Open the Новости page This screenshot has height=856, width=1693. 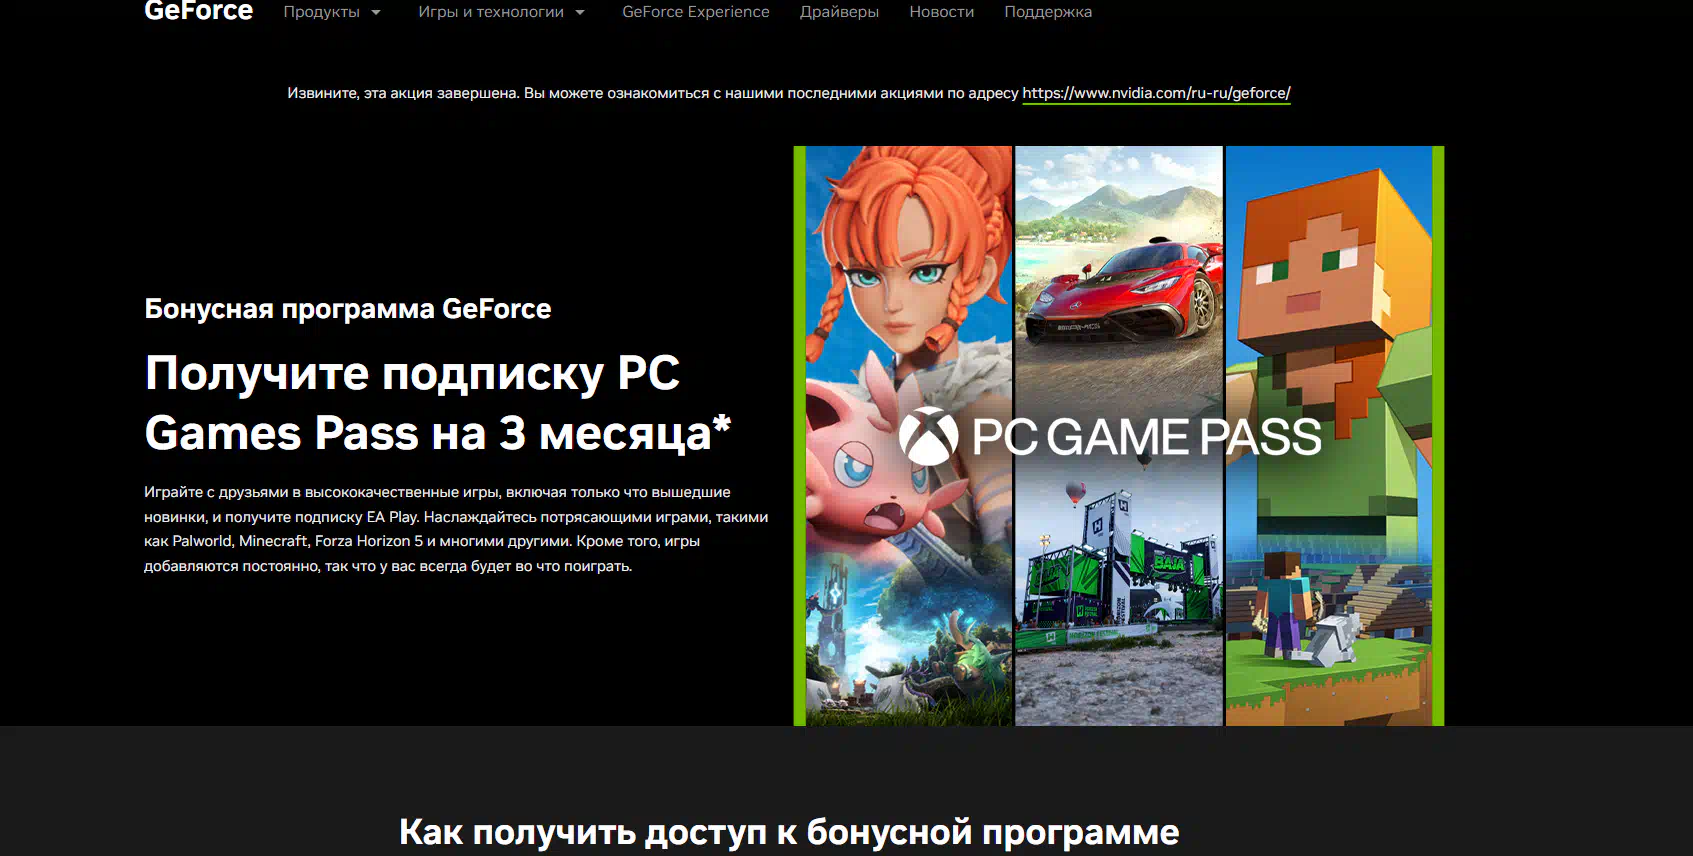[941, 12]
